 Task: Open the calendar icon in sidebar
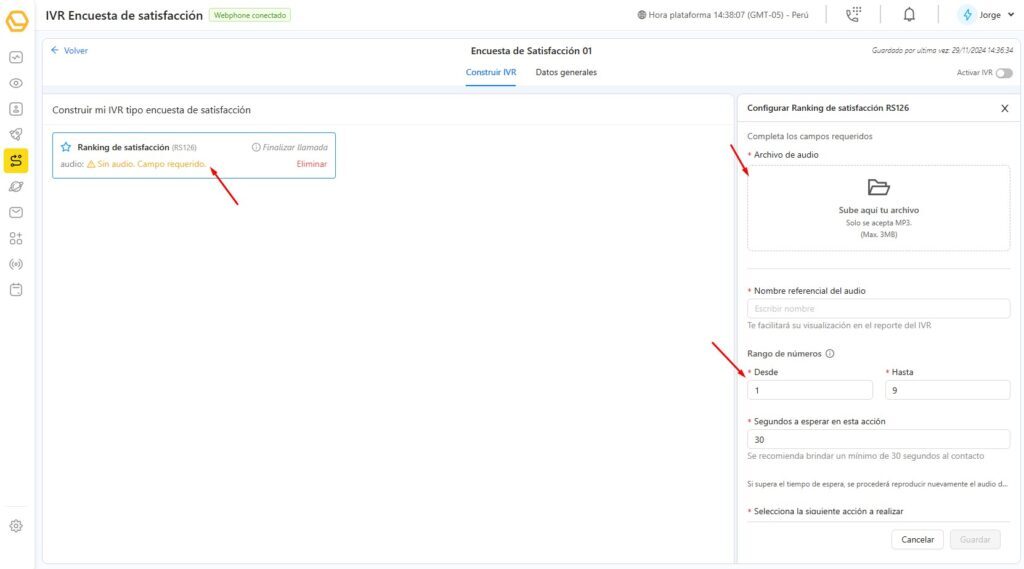click(x=16, y=290)
